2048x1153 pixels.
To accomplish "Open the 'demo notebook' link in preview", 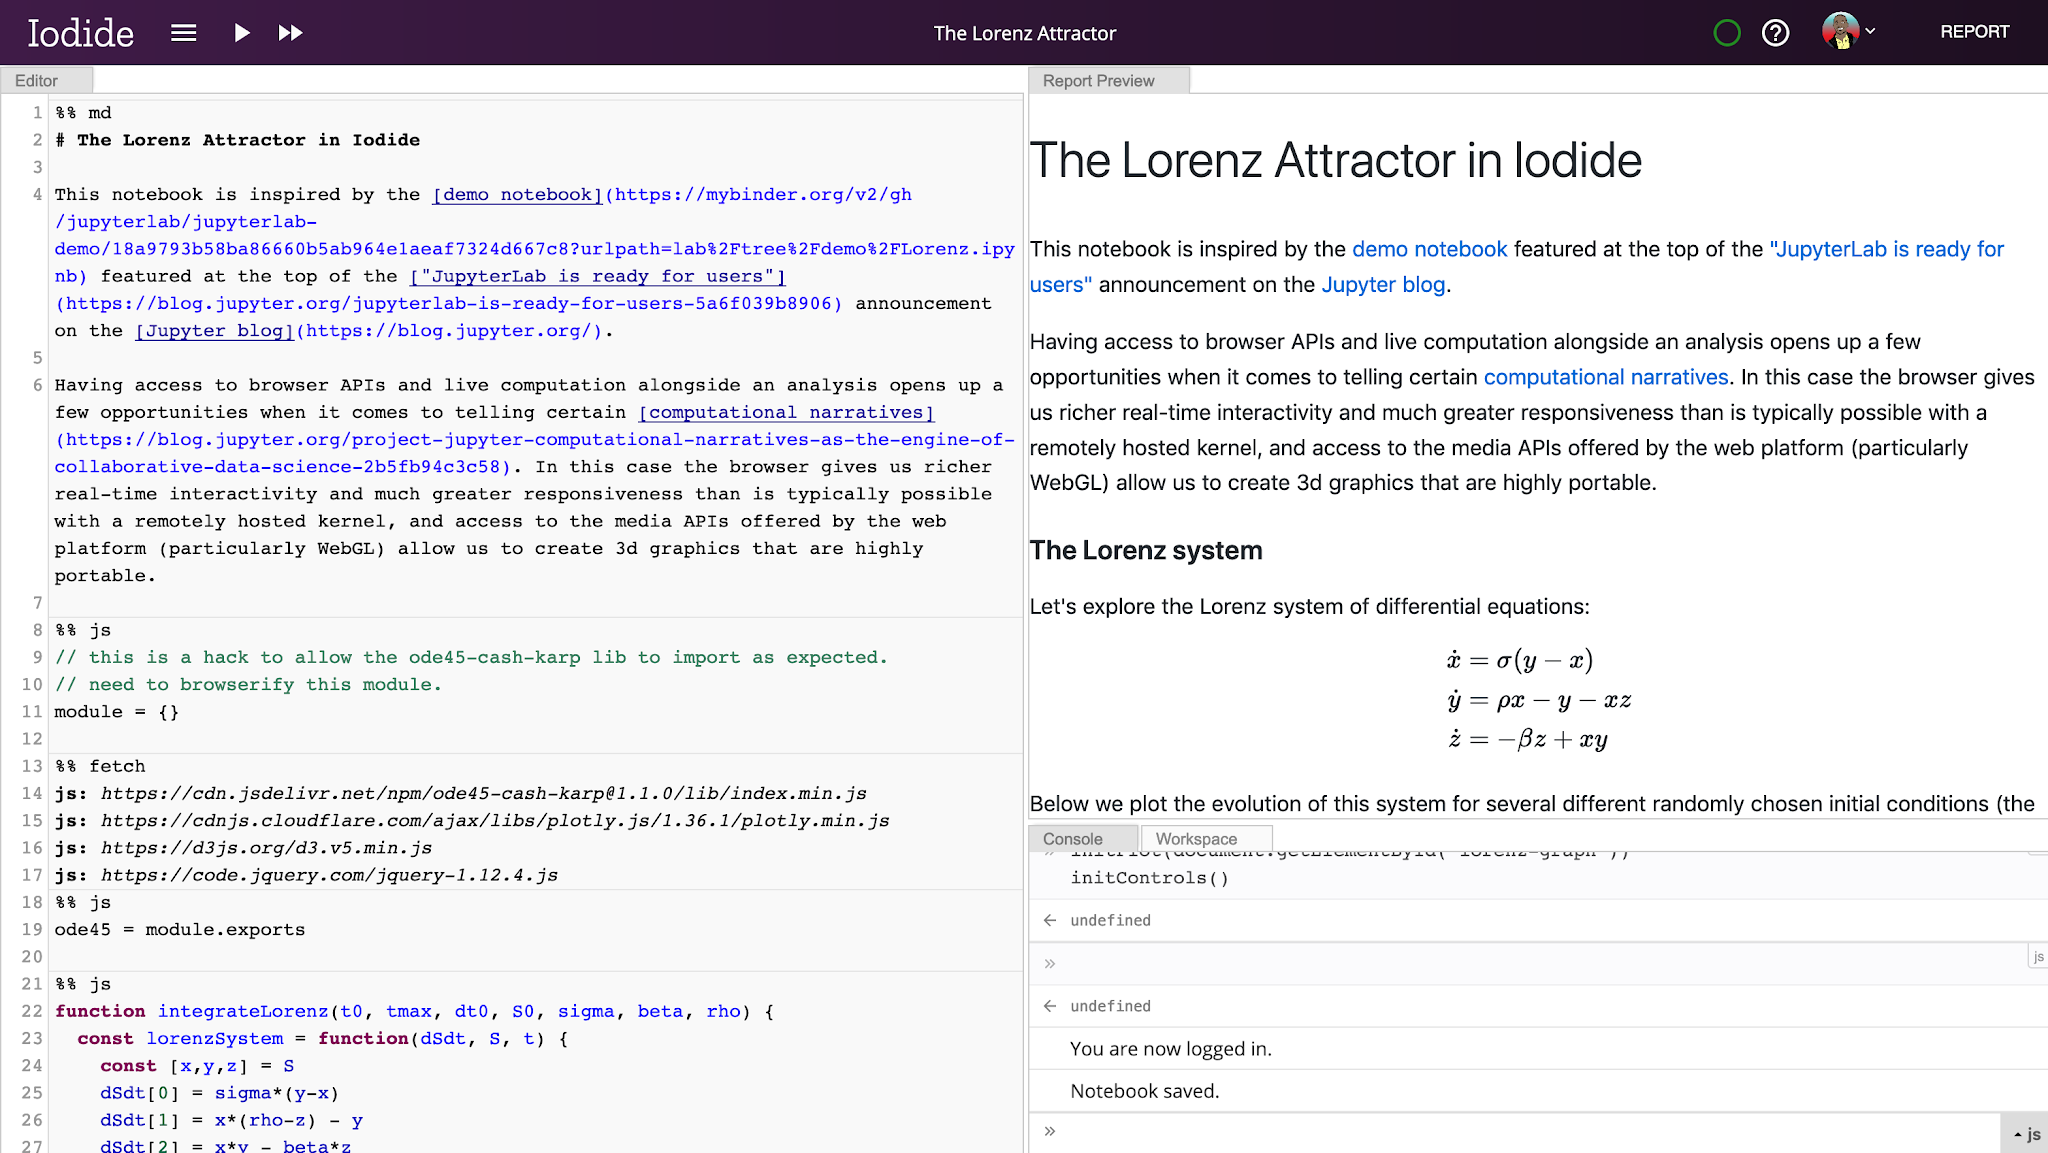I will 1429,249.
